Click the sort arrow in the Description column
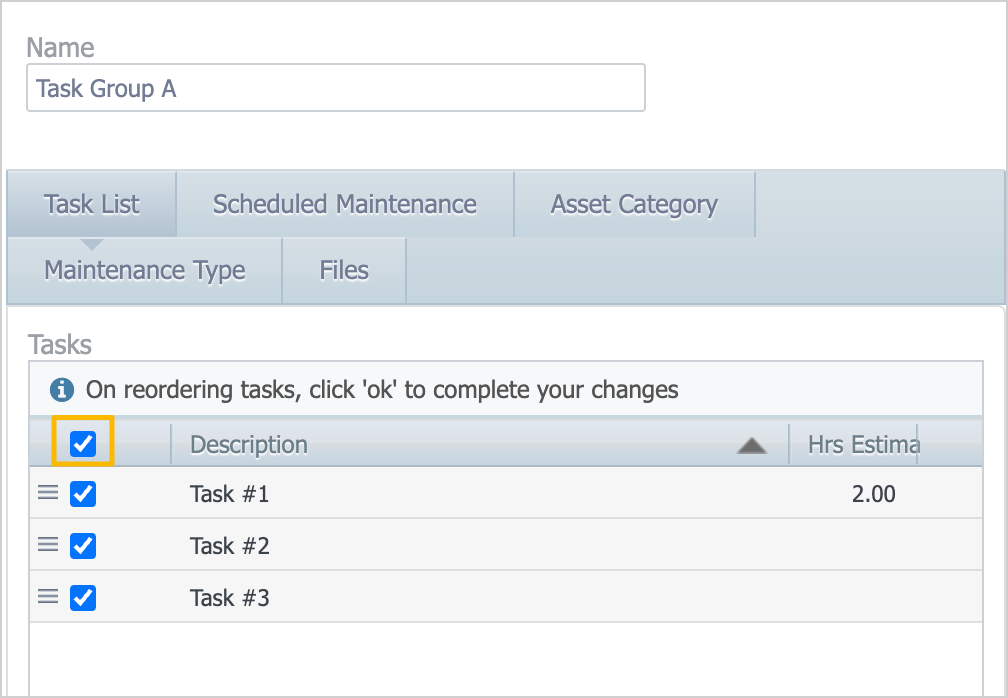 [751, 446]
